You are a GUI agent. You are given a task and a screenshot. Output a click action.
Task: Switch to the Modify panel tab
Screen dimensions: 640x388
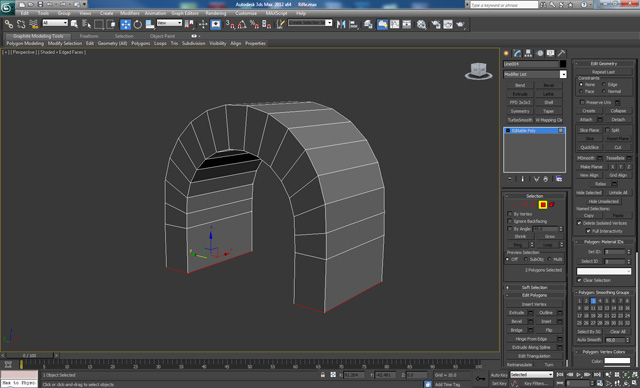pos(518,53)
